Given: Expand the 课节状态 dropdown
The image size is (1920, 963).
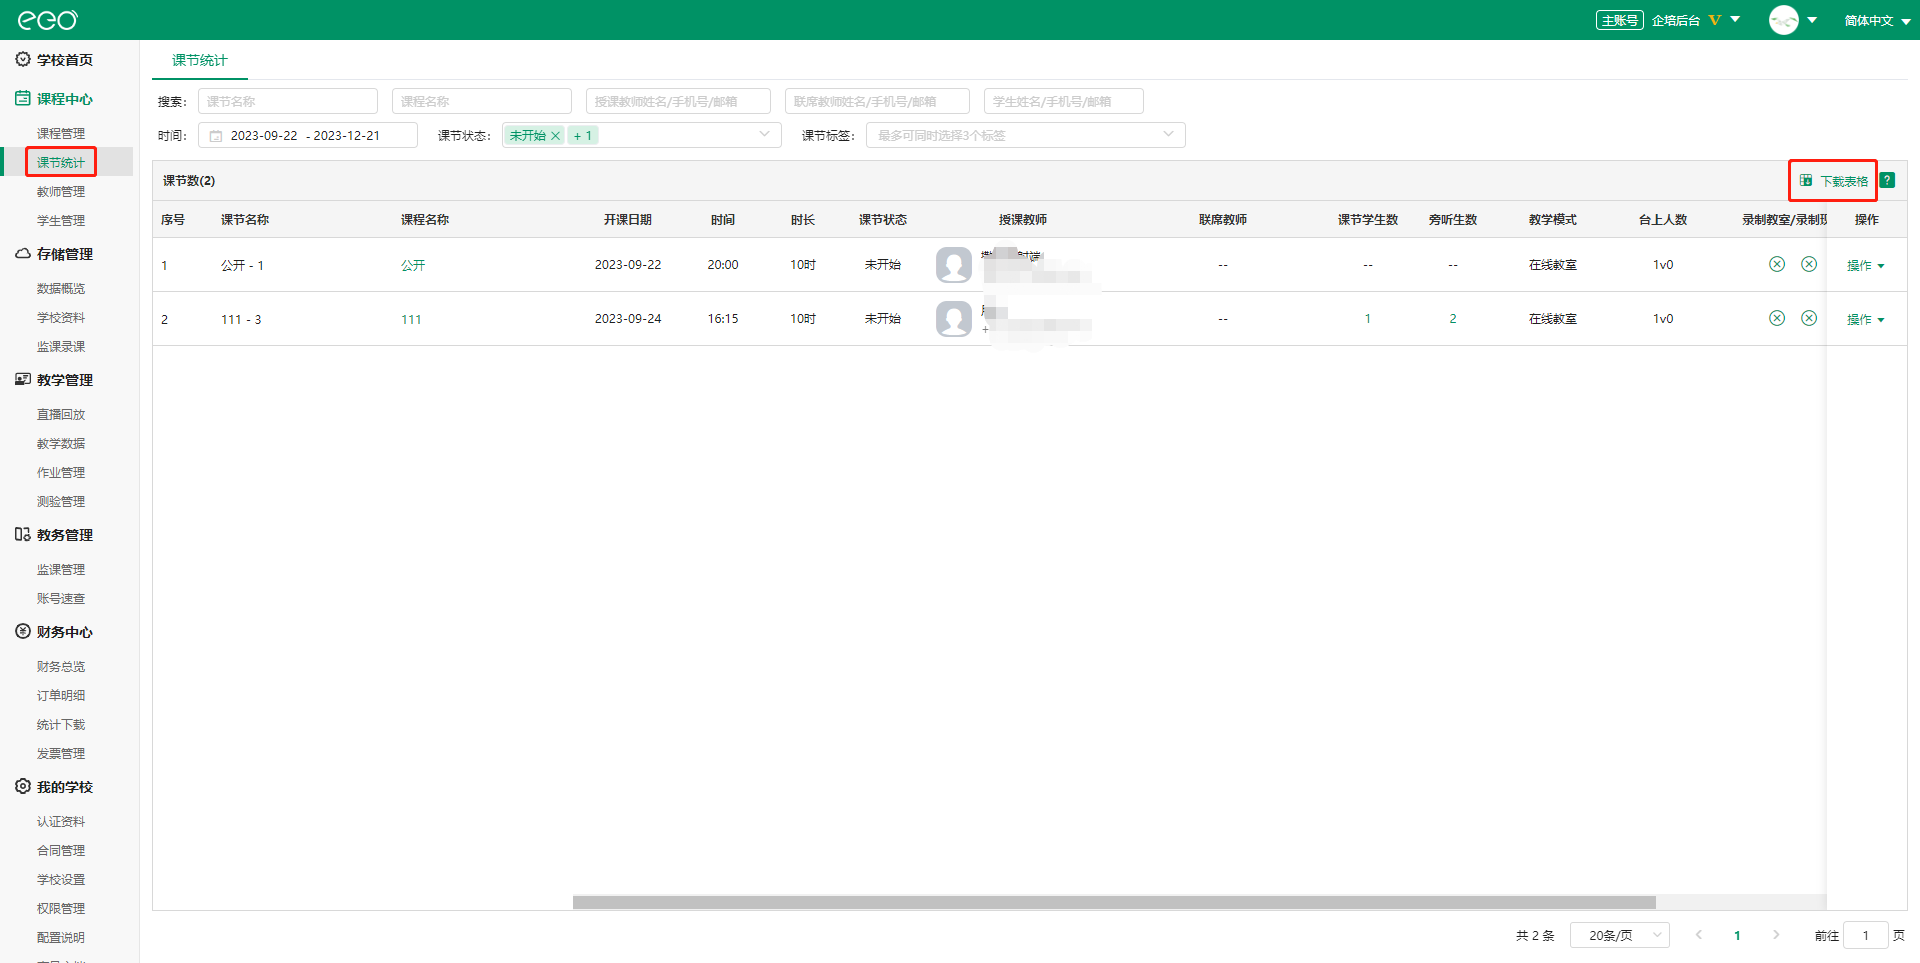Looking at the screenshot, I should coord(765,134).
